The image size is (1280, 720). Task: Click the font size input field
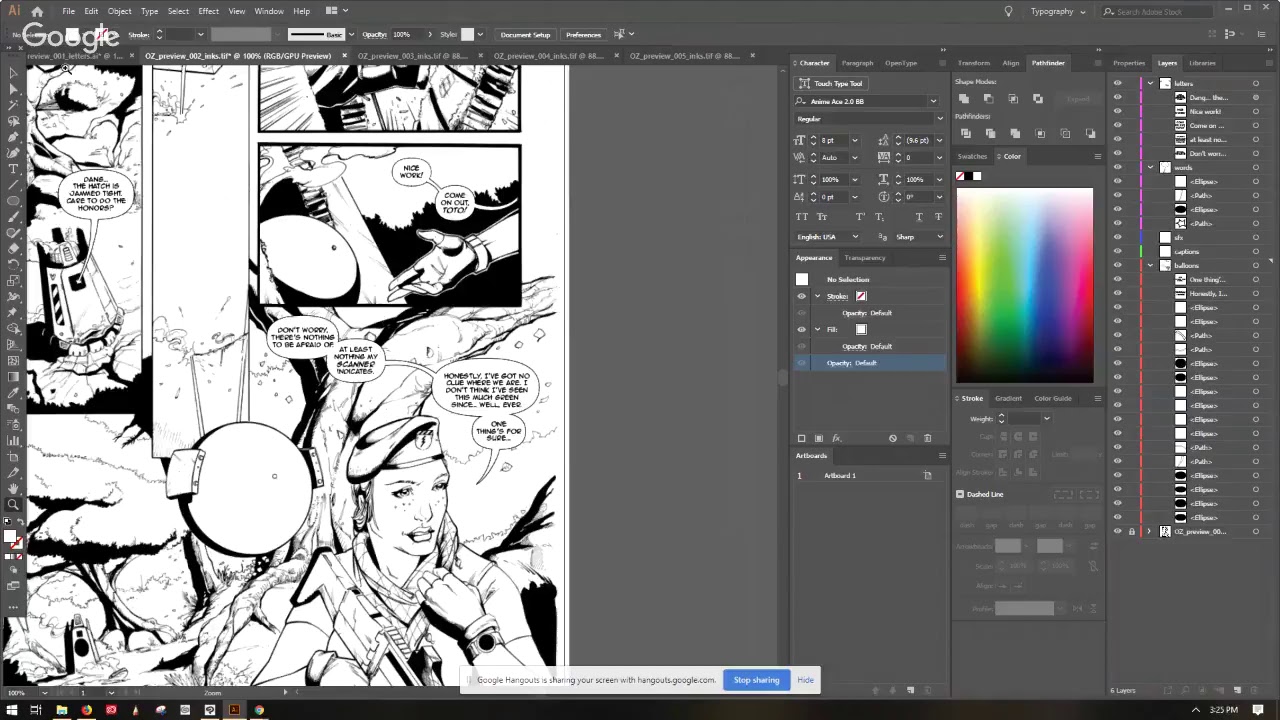point(835,140)
